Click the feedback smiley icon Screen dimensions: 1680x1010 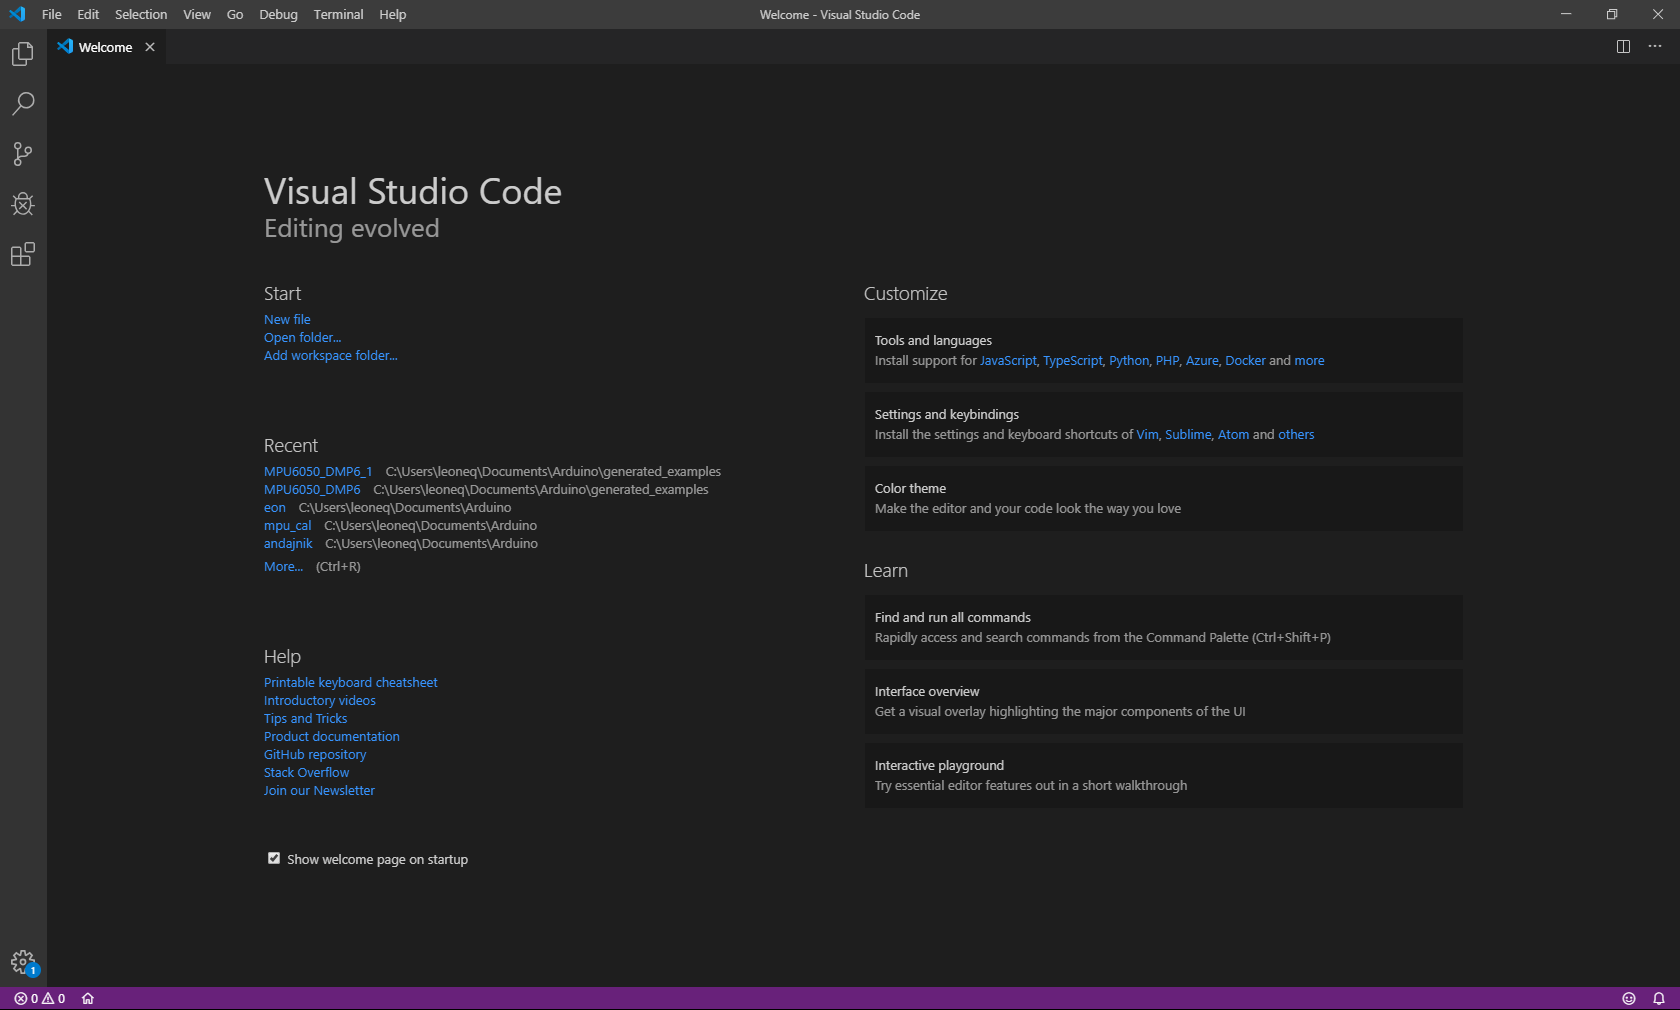(x=1629, y=998)
